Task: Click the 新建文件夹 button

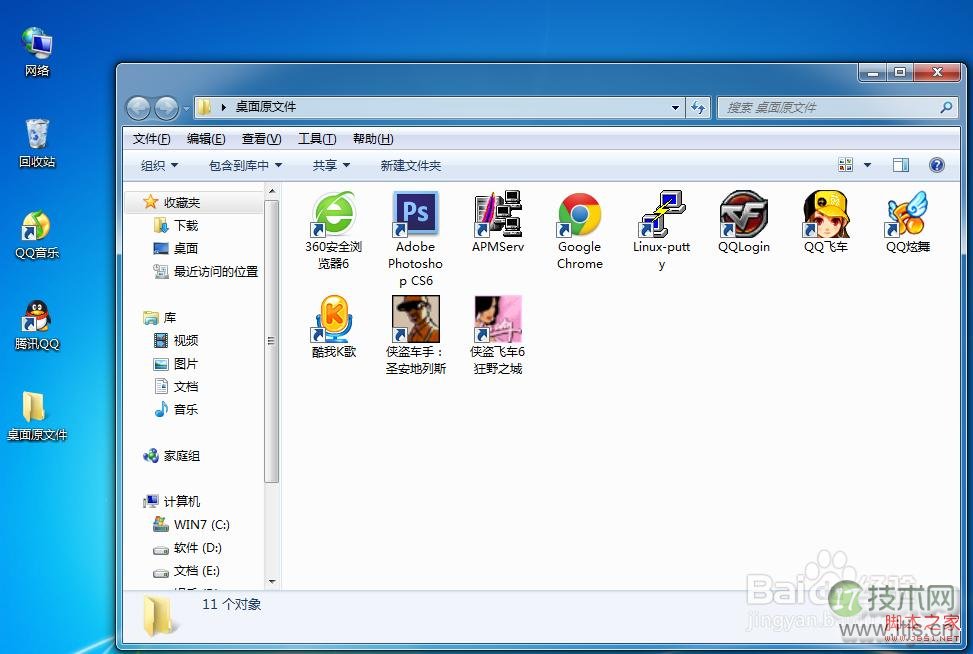Action: [410, 166]
